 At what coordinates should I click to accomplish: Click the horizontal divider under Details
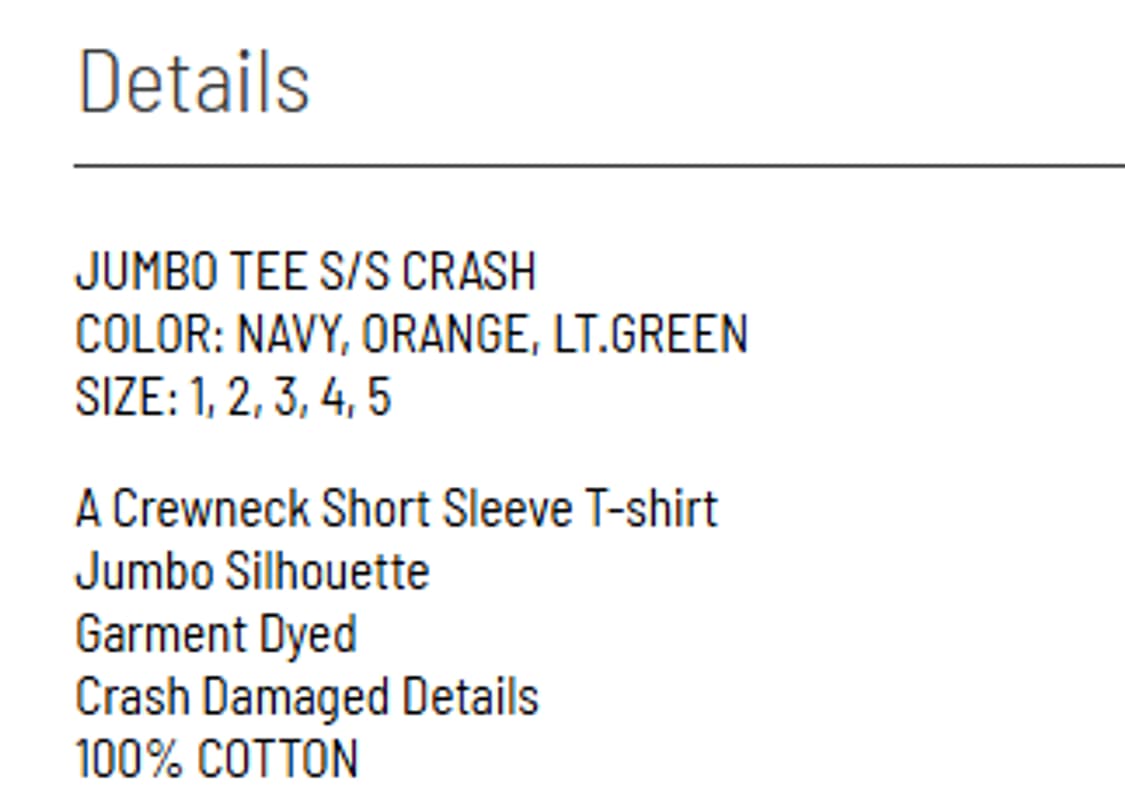coord(600,165)
